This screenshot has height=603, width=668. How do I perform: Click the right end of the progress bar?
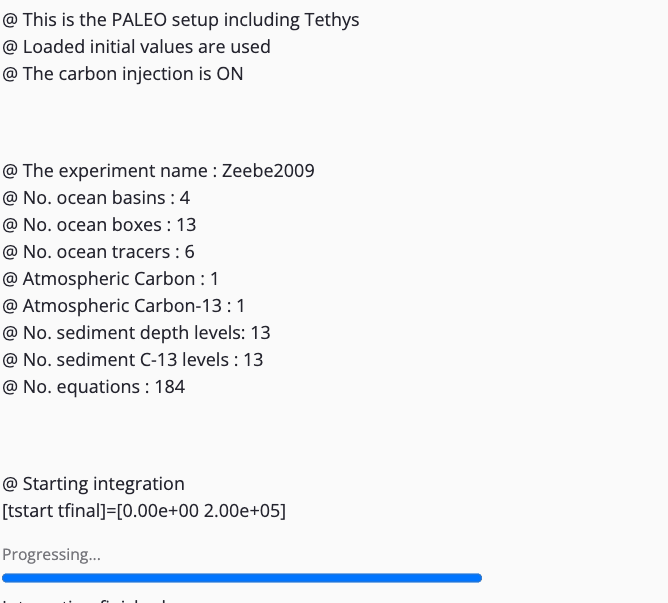click(x=478, y=578)
